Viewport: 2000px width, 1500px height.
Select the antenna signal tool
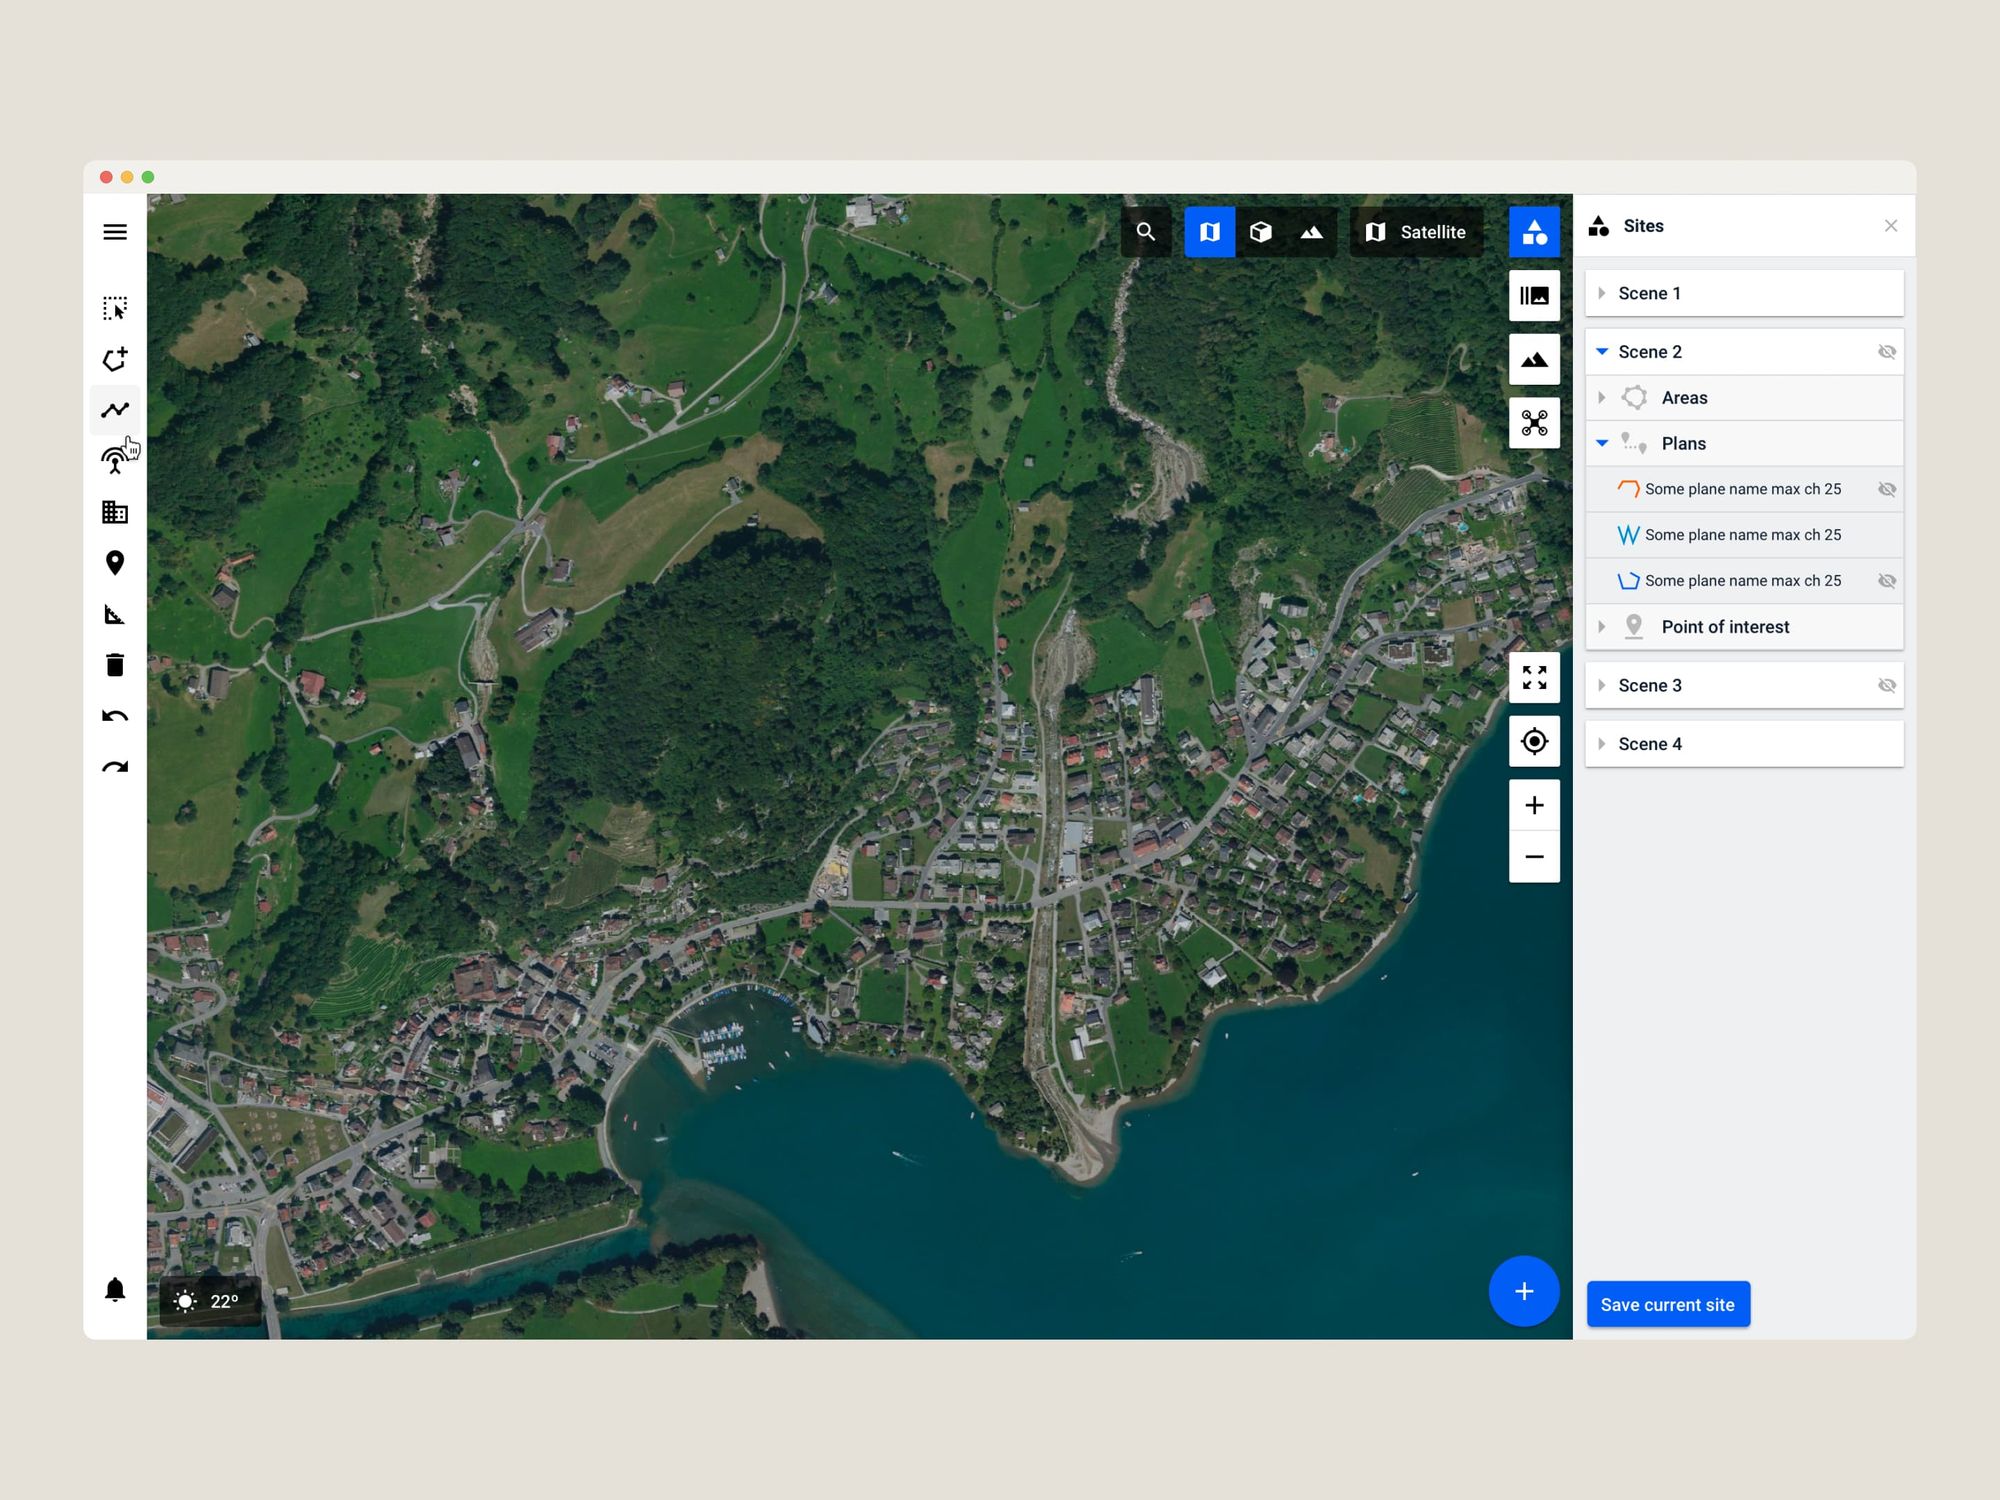pyautogui.click(x=115, y=461)
